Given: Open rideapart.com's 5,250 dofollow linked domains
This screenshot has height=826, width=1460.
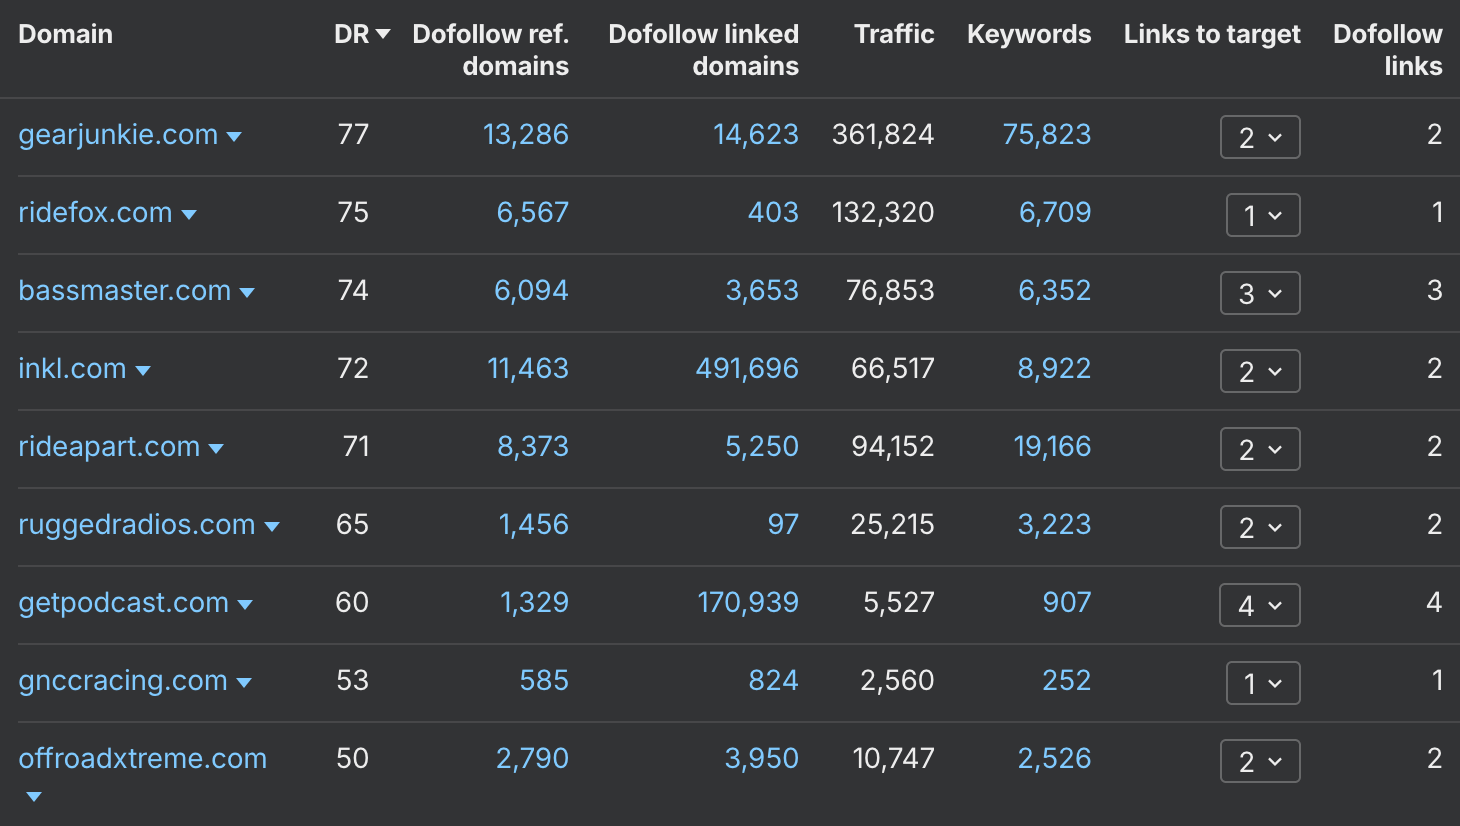Looking at the screenshot, I should 762,447.
